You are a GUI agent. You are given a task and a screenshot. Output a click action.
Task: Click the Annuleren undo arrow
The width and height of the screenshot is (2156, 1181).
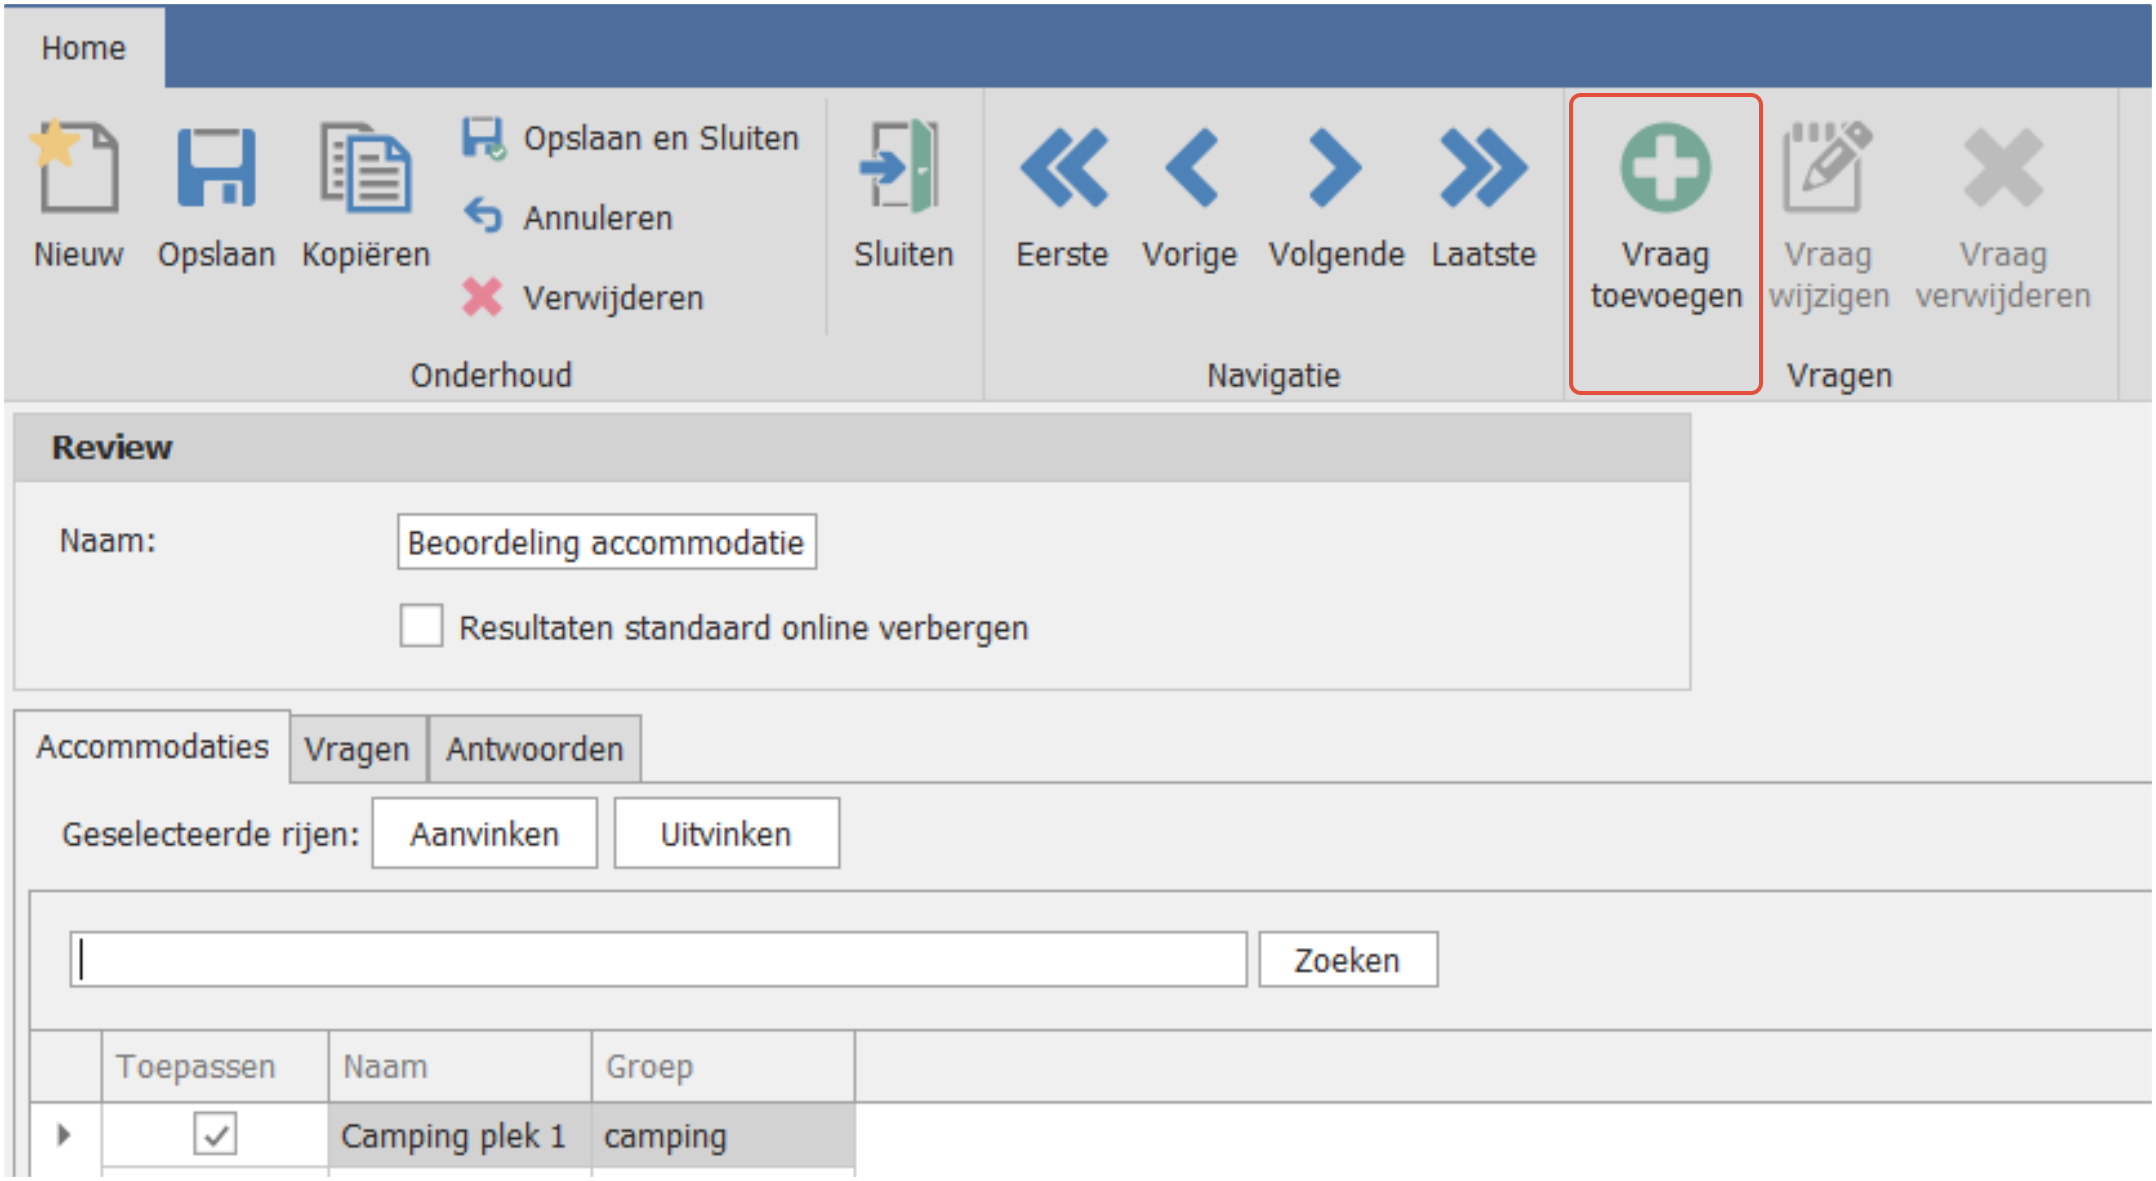(x=484, y=216)
